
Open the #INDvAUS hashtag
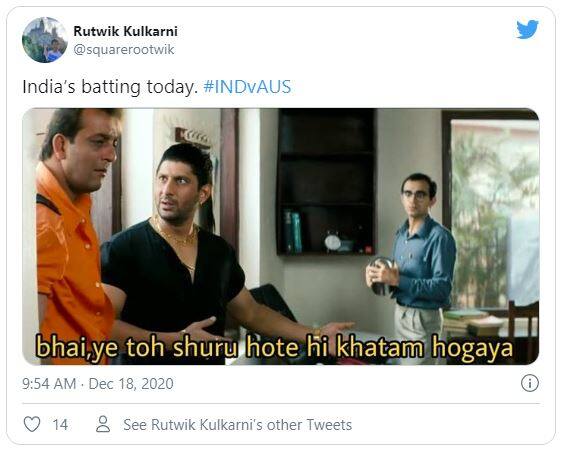tap(247, 87)
